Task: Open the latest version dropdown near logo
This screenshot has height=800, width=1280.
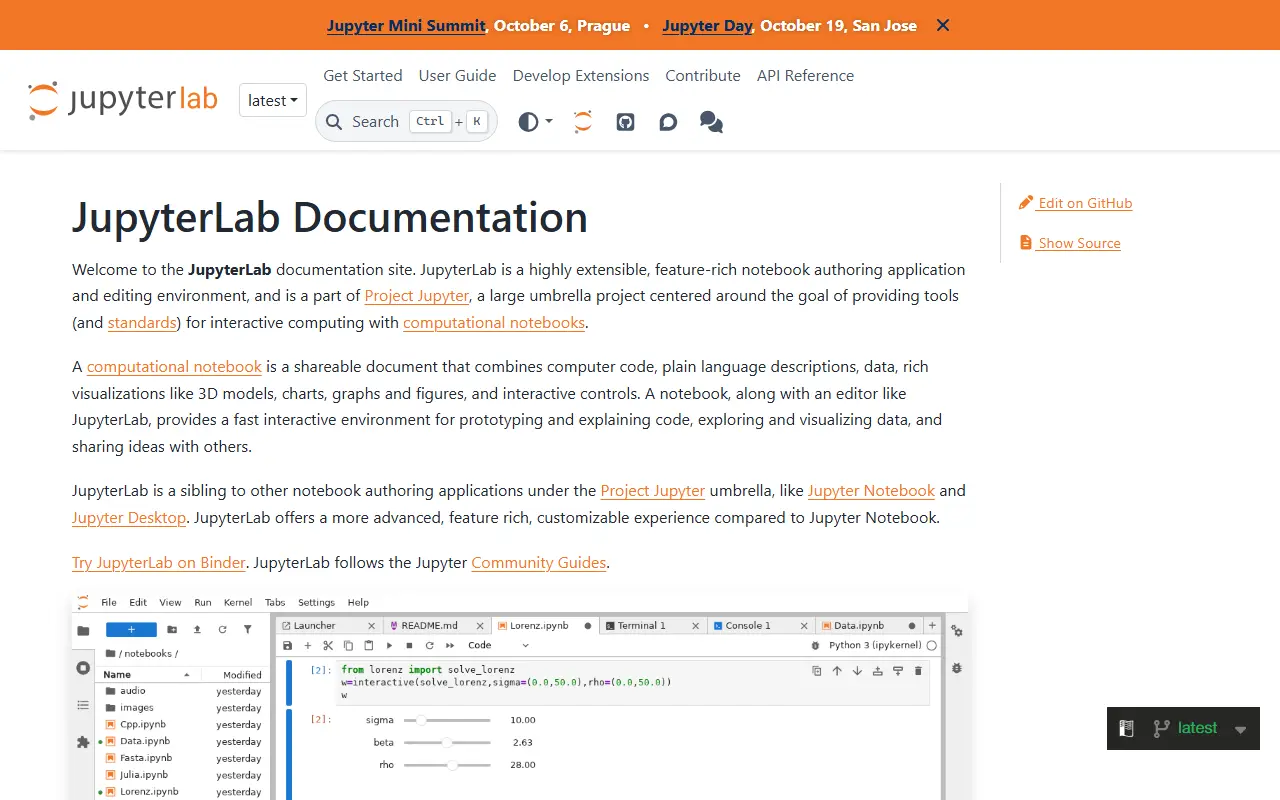Action: pyautogui.click(x=273, y=100)
